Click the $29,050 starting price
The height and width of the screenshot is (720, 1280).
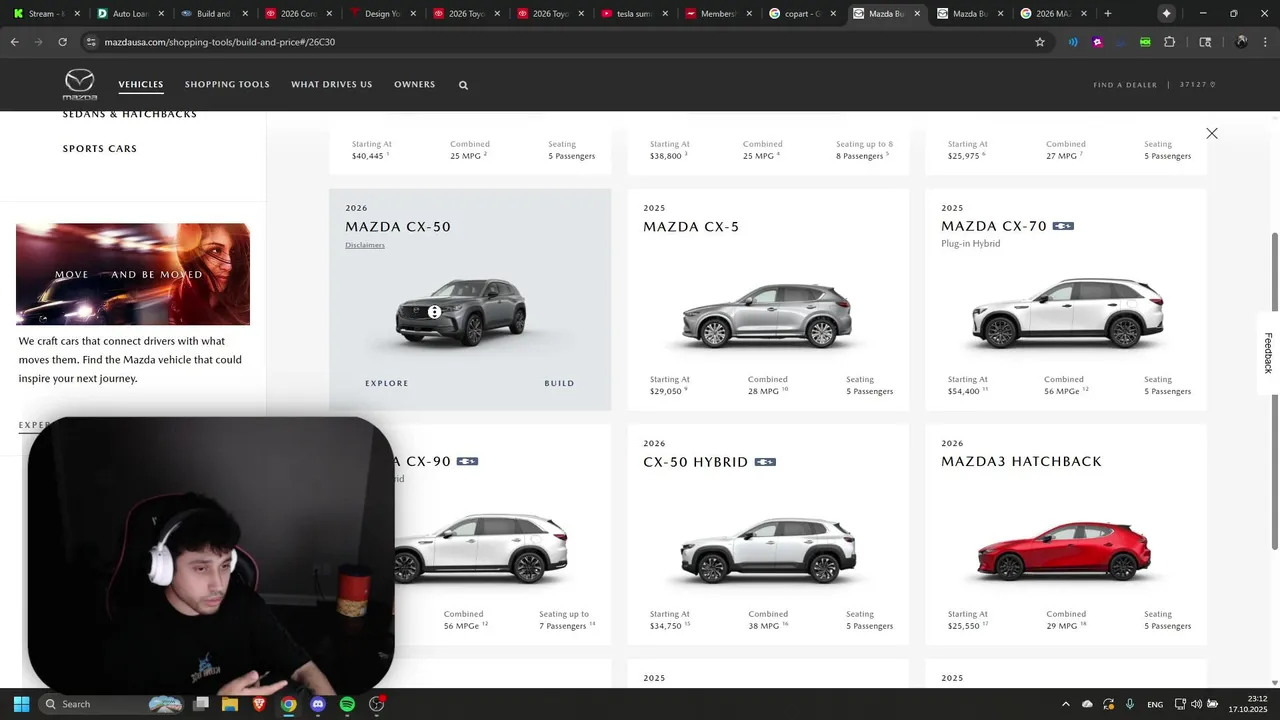click(x=666, y=391)
